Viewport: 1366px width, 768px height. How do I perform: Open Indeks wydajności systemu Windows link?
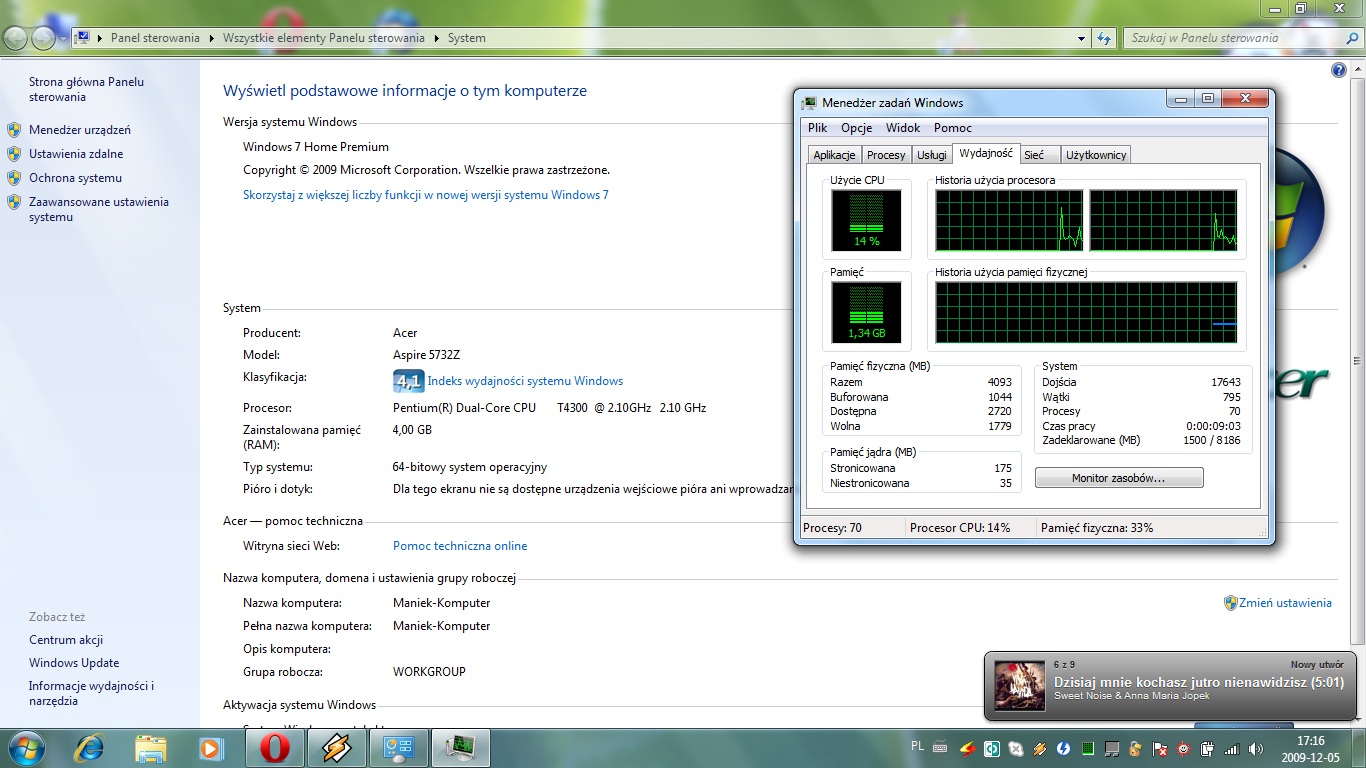coord(525,381)
